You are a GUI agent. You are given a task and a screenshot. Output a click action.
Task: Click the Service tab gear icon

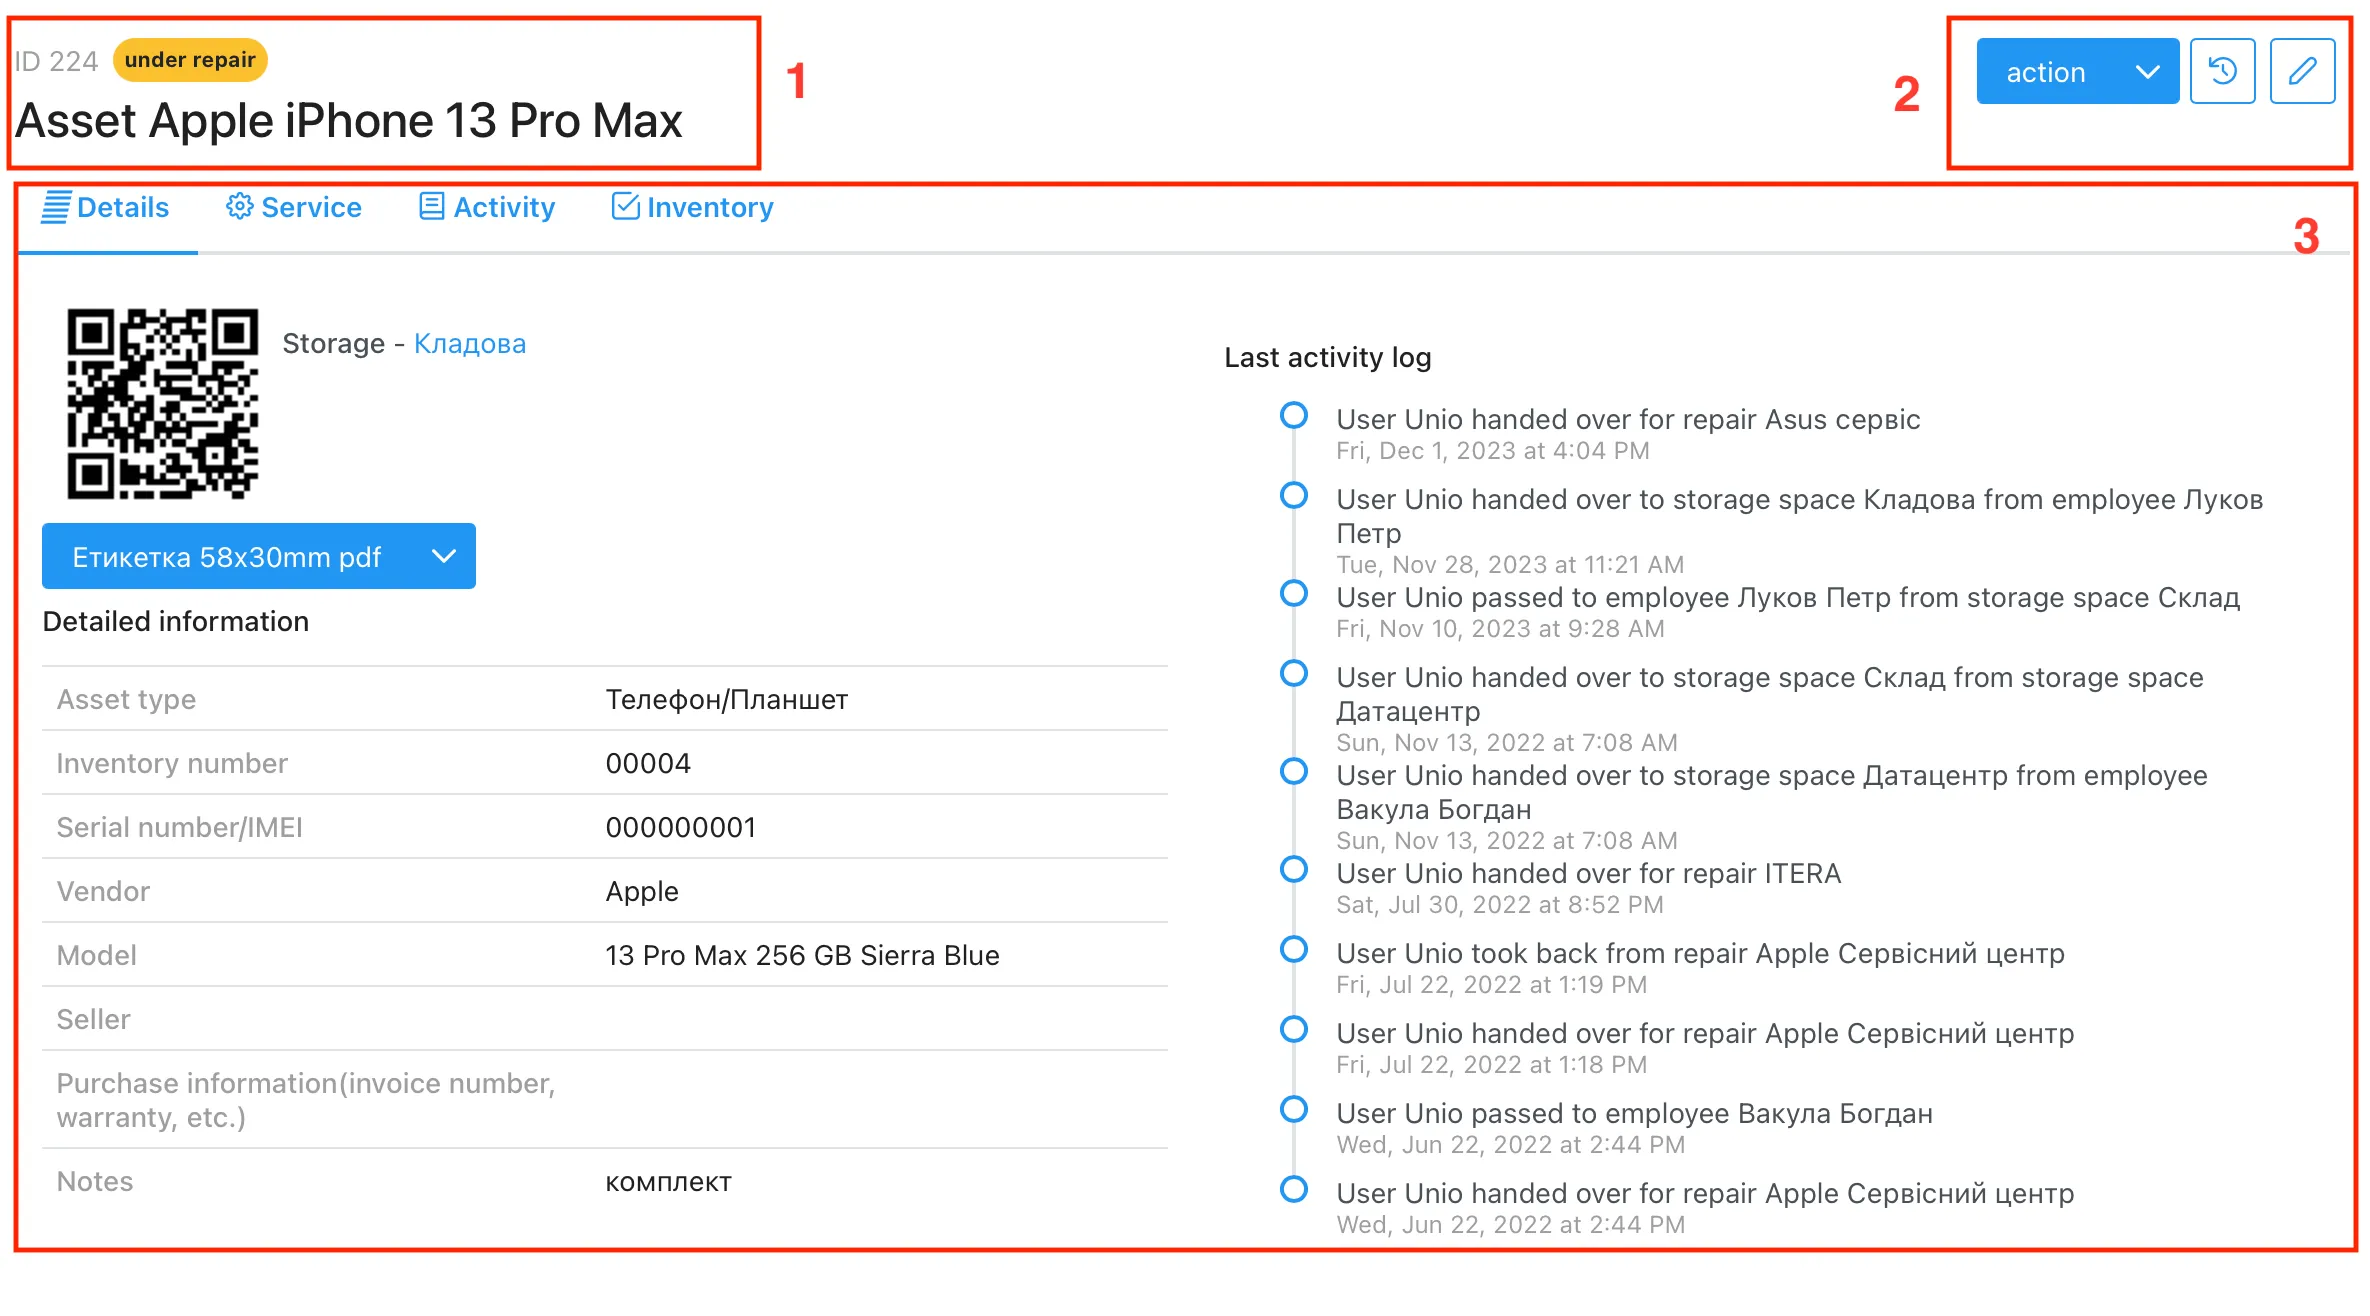(x=239, y=206)
